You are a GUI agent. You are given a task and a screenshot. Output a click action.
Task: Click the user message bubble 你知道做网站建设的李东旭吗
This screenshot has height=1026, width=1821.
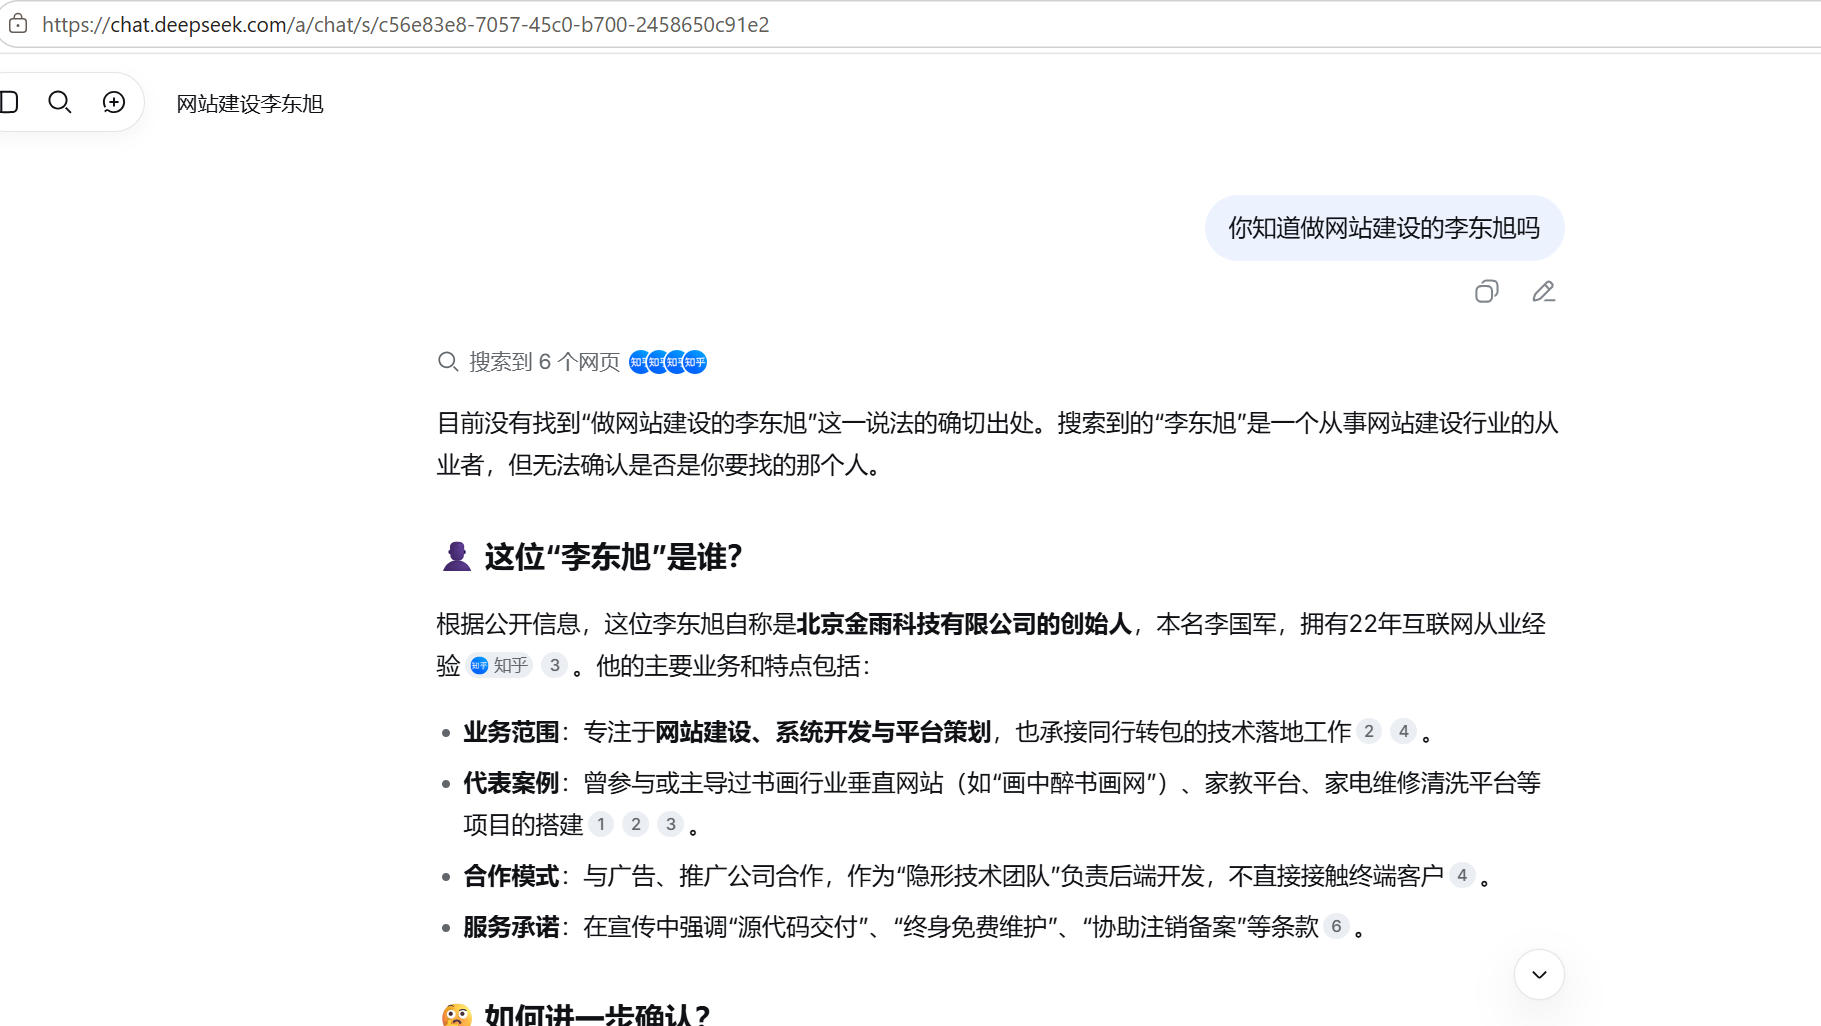tap(1384, 228)
